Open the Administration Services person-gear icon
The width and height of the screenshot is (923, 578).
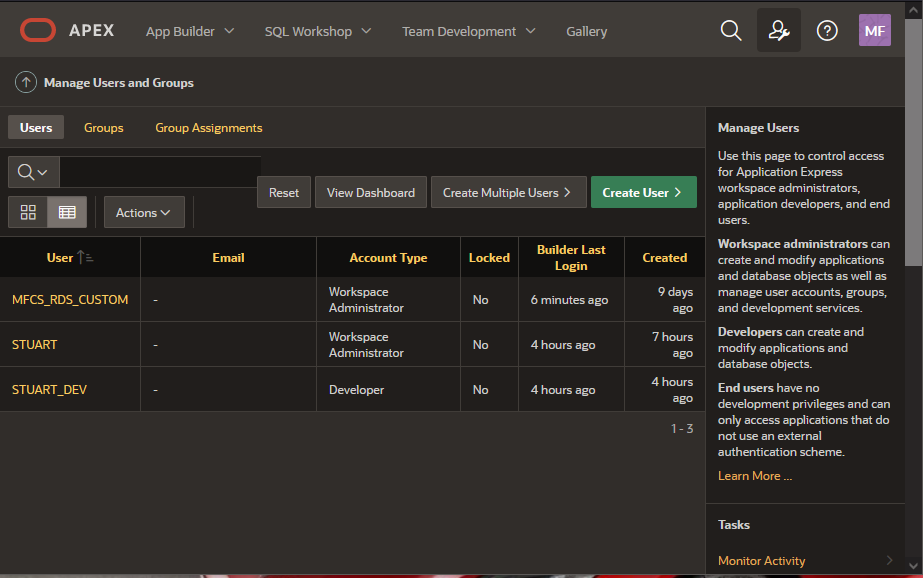click(x=778, y=30)
